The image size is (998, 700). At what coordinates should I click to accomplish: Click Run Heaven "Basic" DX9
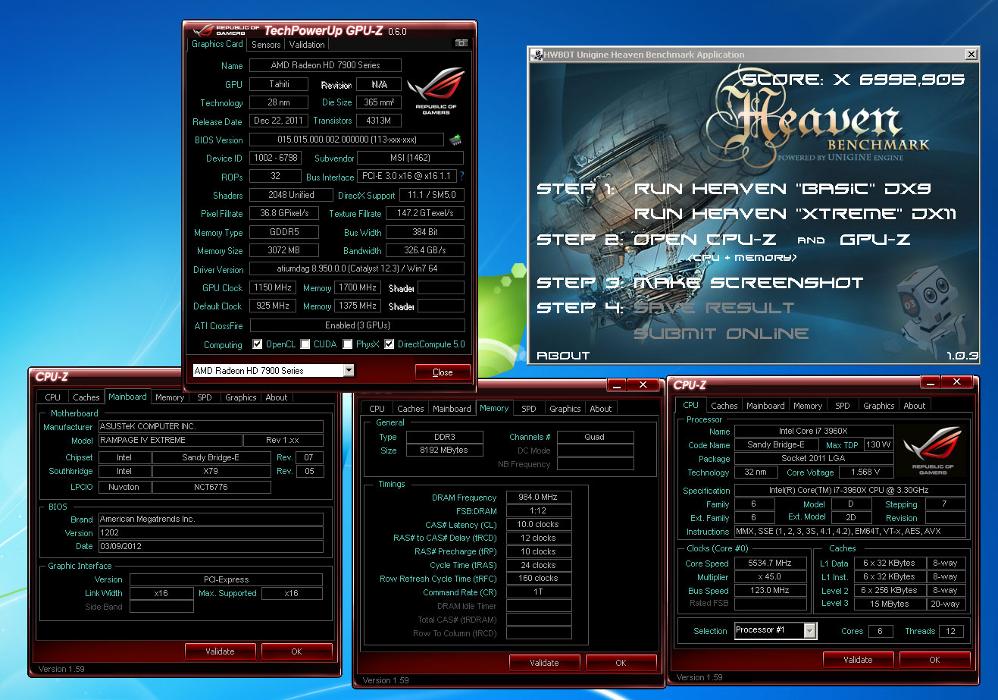(782, 188)
